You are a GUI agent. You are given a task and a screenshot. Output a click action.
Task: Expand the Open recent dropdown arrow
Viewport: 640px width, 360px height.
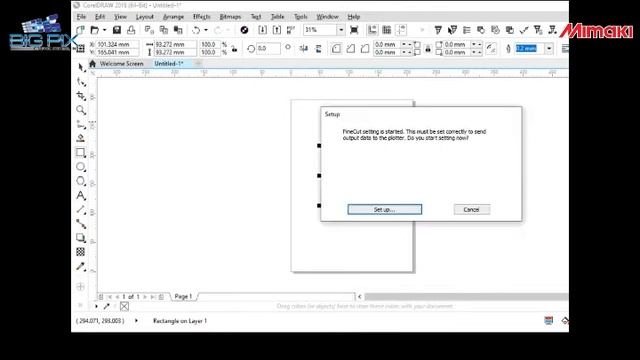(x=104, y=30)
